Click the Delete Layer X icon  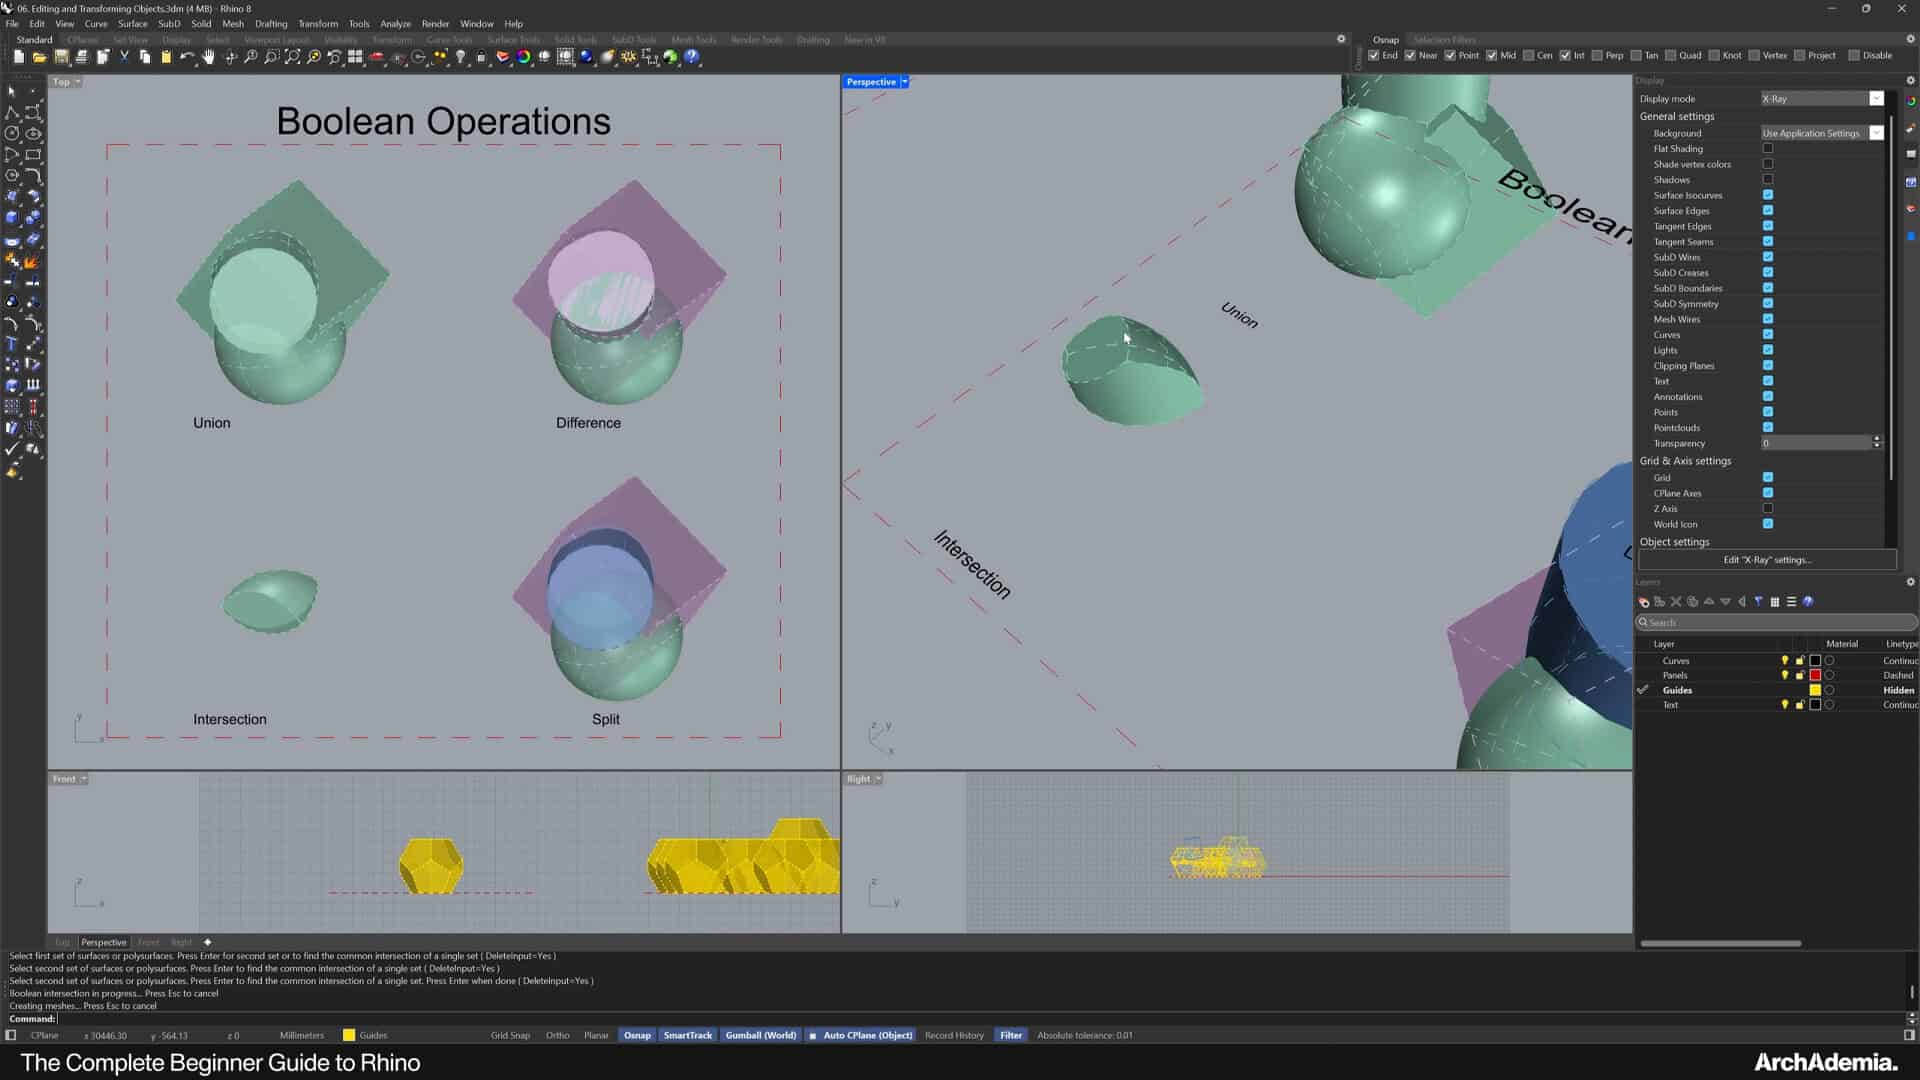1676,602
